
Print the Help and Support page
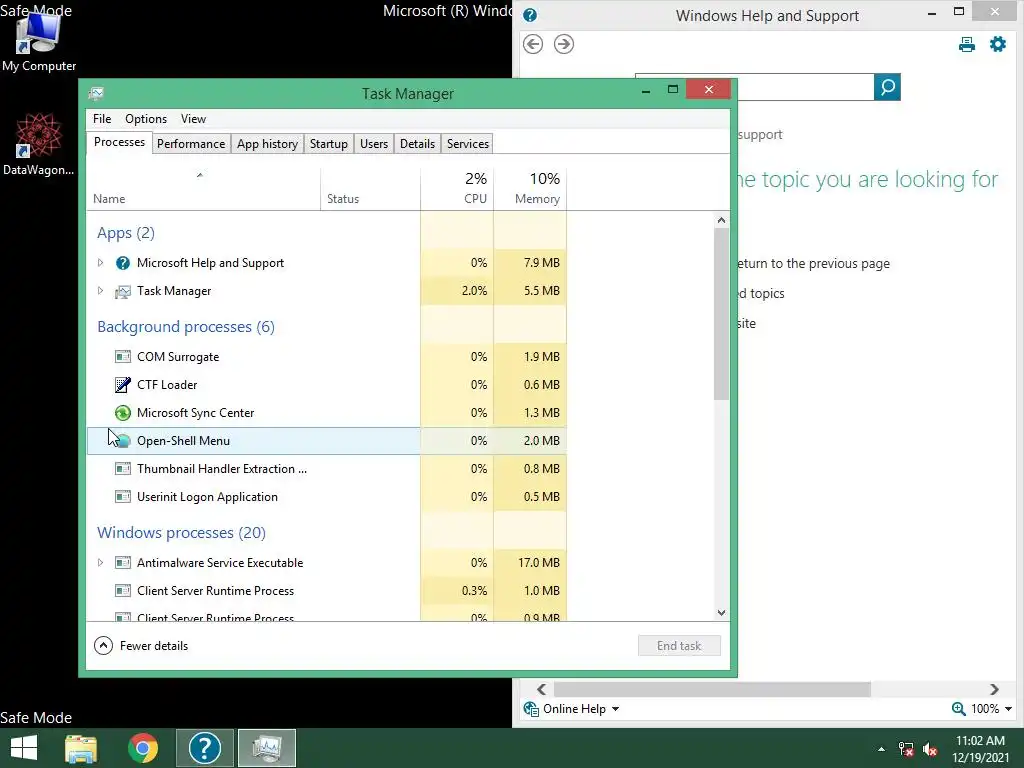[967, 44]
